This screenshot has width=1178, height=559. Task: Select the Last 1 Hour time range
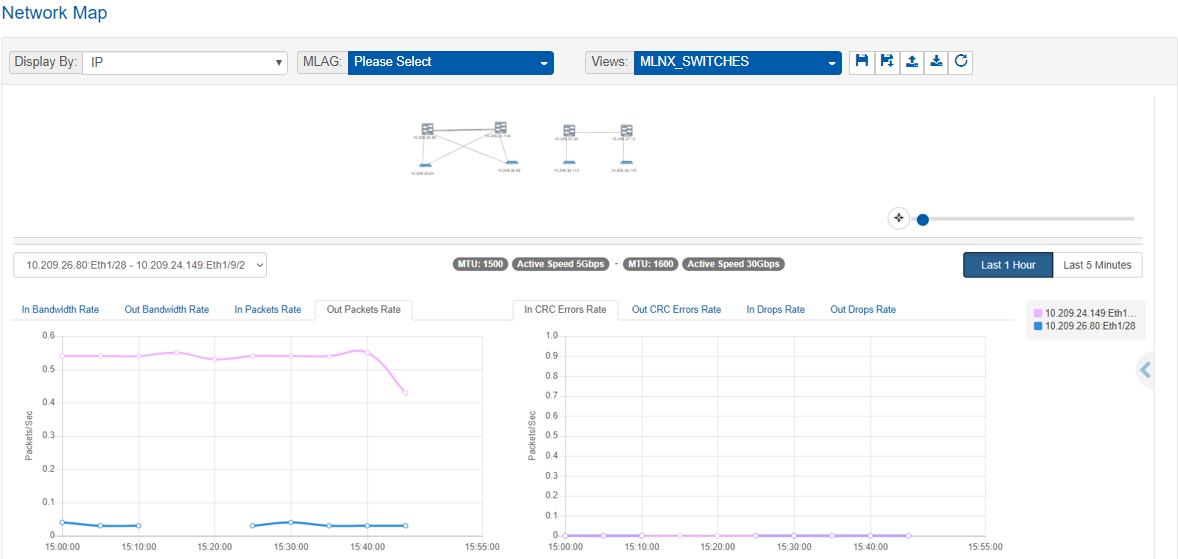point(1007,265)
